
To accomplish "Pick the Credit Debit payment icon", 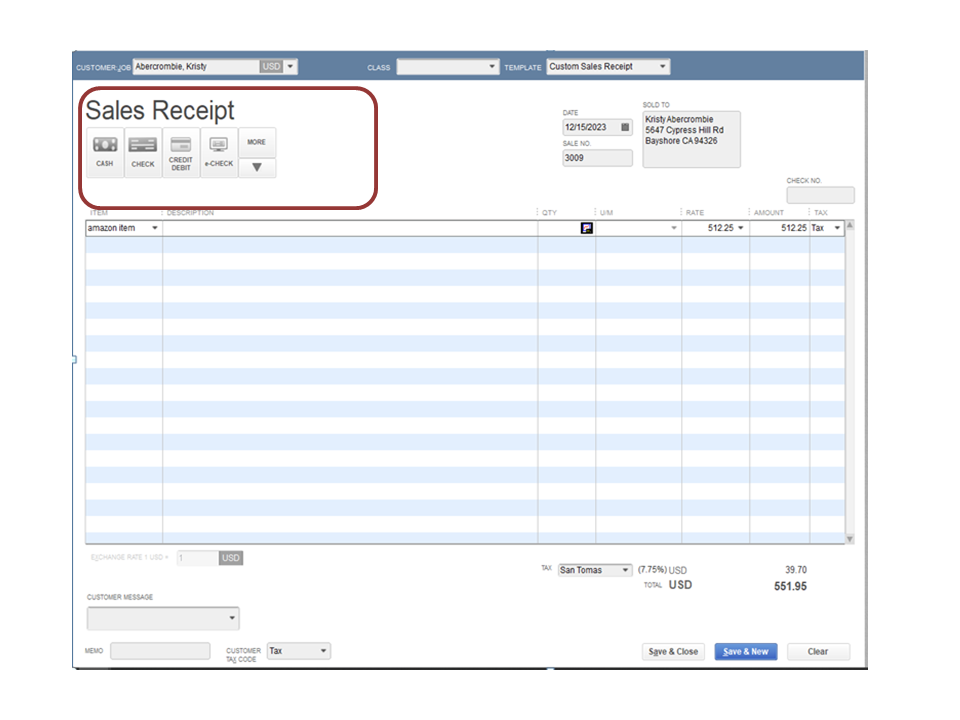I will coord(181,152).
